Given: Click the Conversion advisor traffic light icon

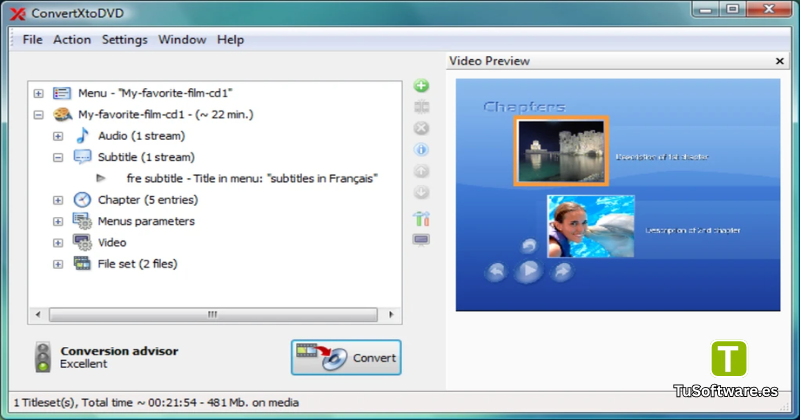Looking at the screenshot, I should (x=43, y=357).
